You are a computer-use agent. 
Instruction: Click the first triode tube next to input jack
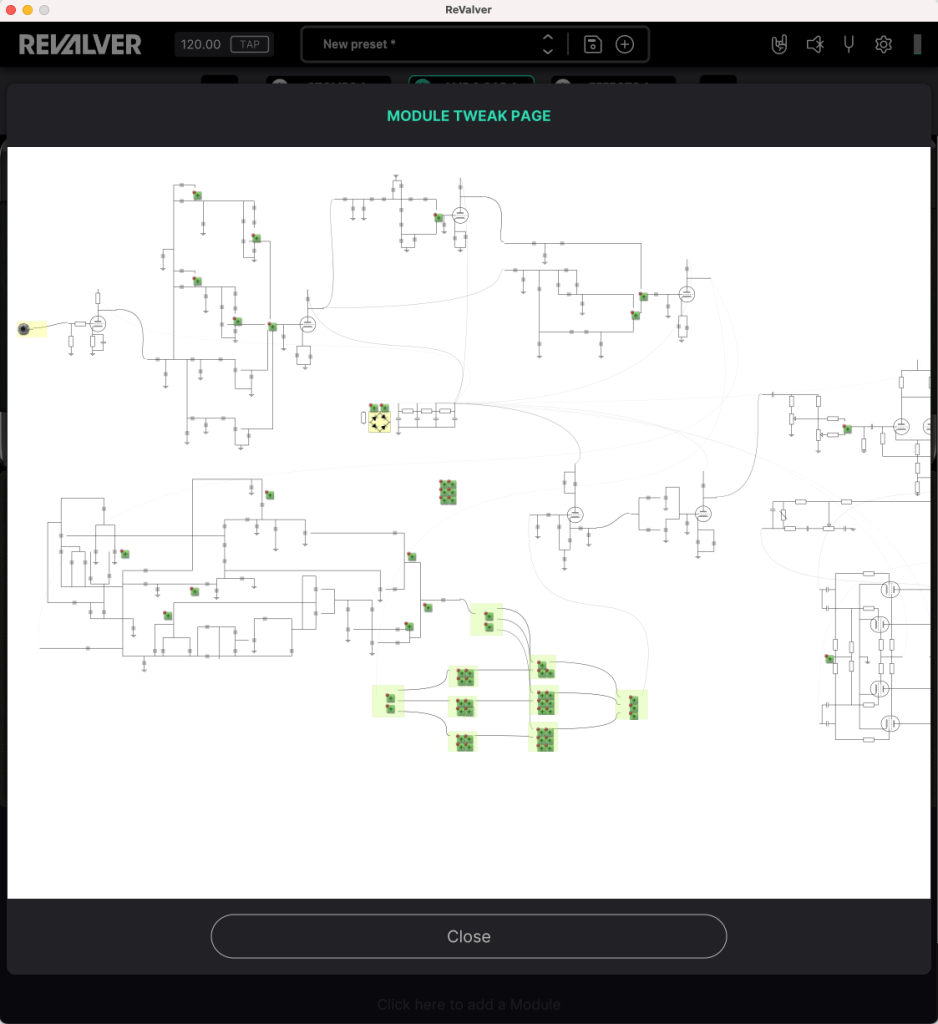[98, 323]
